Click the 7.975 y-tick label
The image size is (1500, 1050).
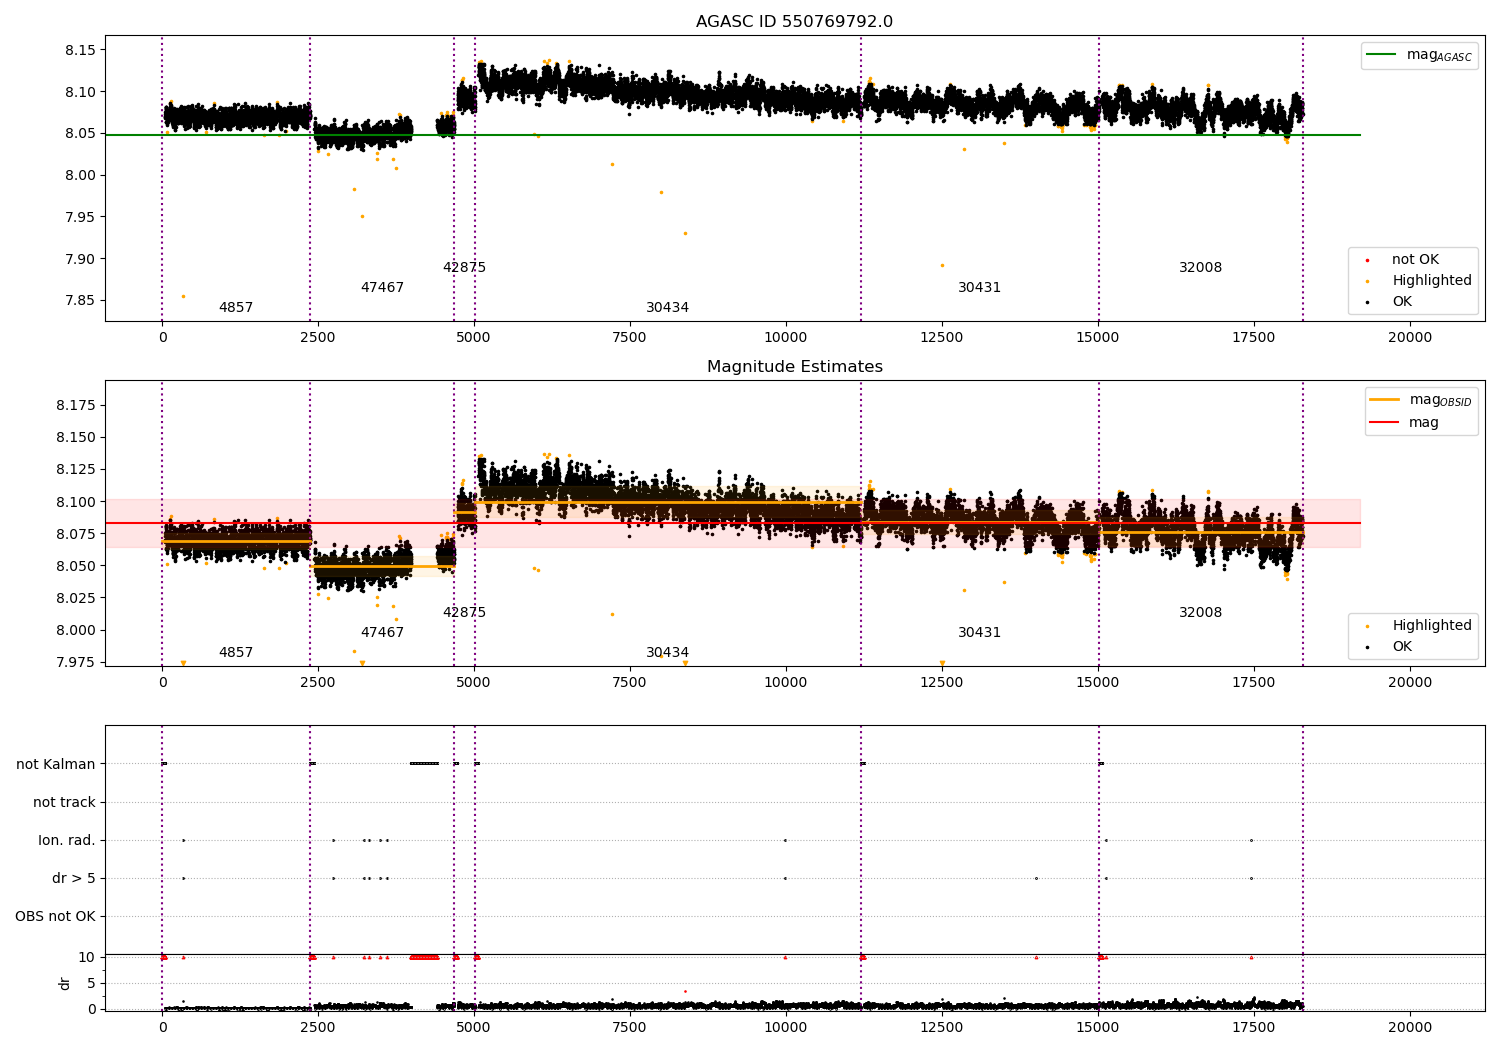[x=76, y=662]
